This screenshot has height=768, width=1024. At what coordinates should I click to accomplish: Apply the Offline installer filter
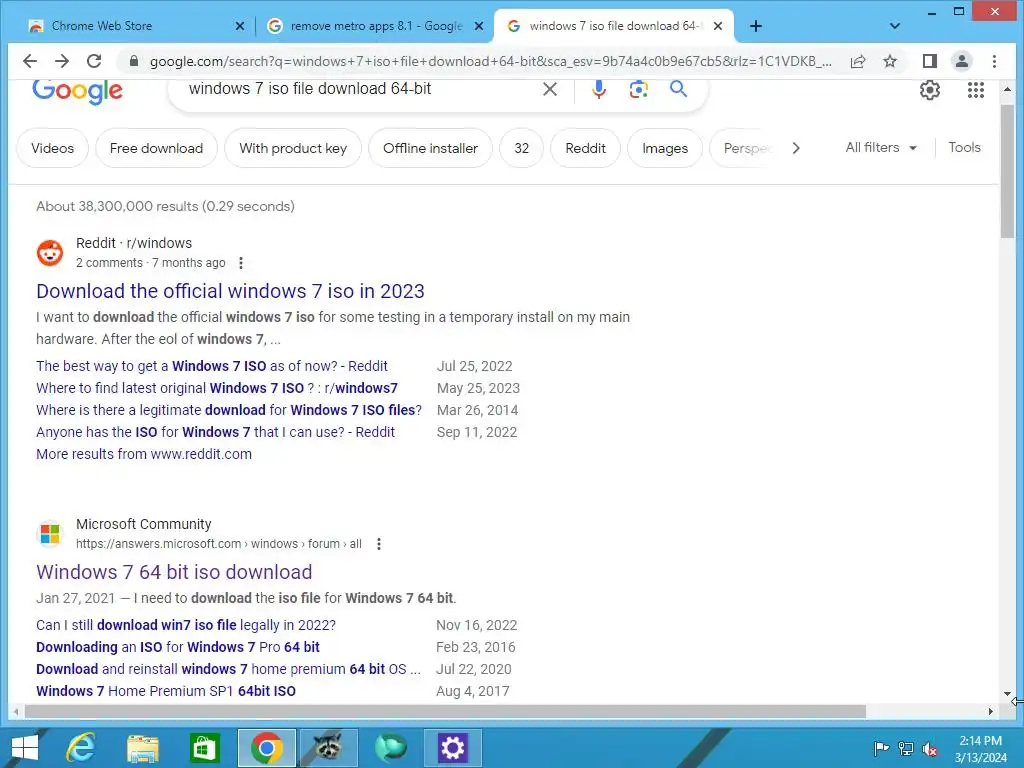pos(430,148)
